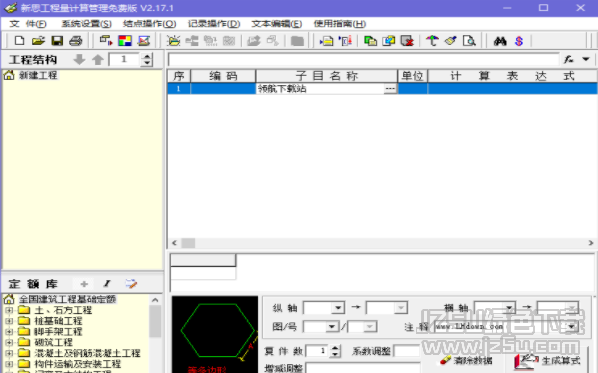Open the 记录操作(D) menu

coord(214,24)
